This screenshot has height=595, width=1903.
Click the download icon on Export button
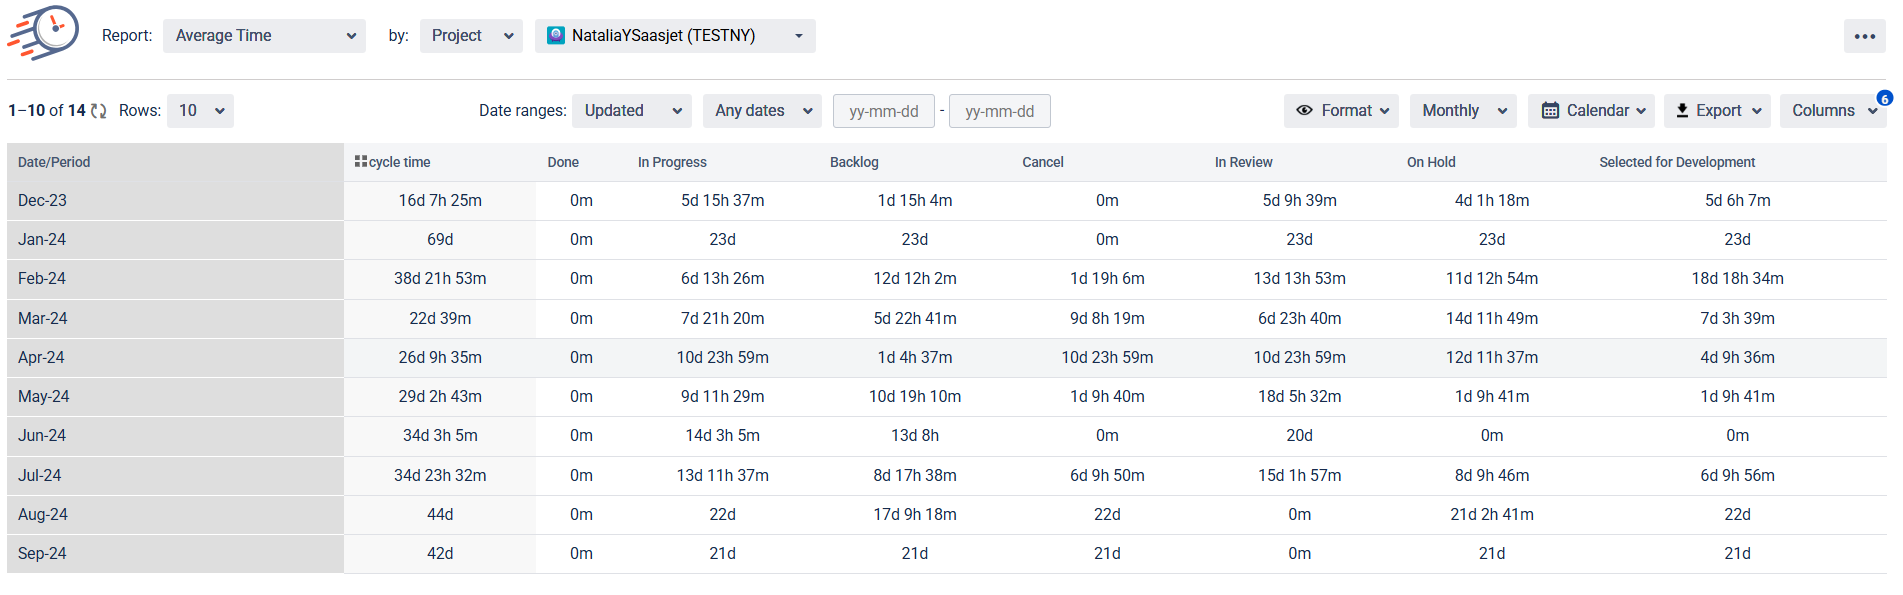coord(1682,111)
